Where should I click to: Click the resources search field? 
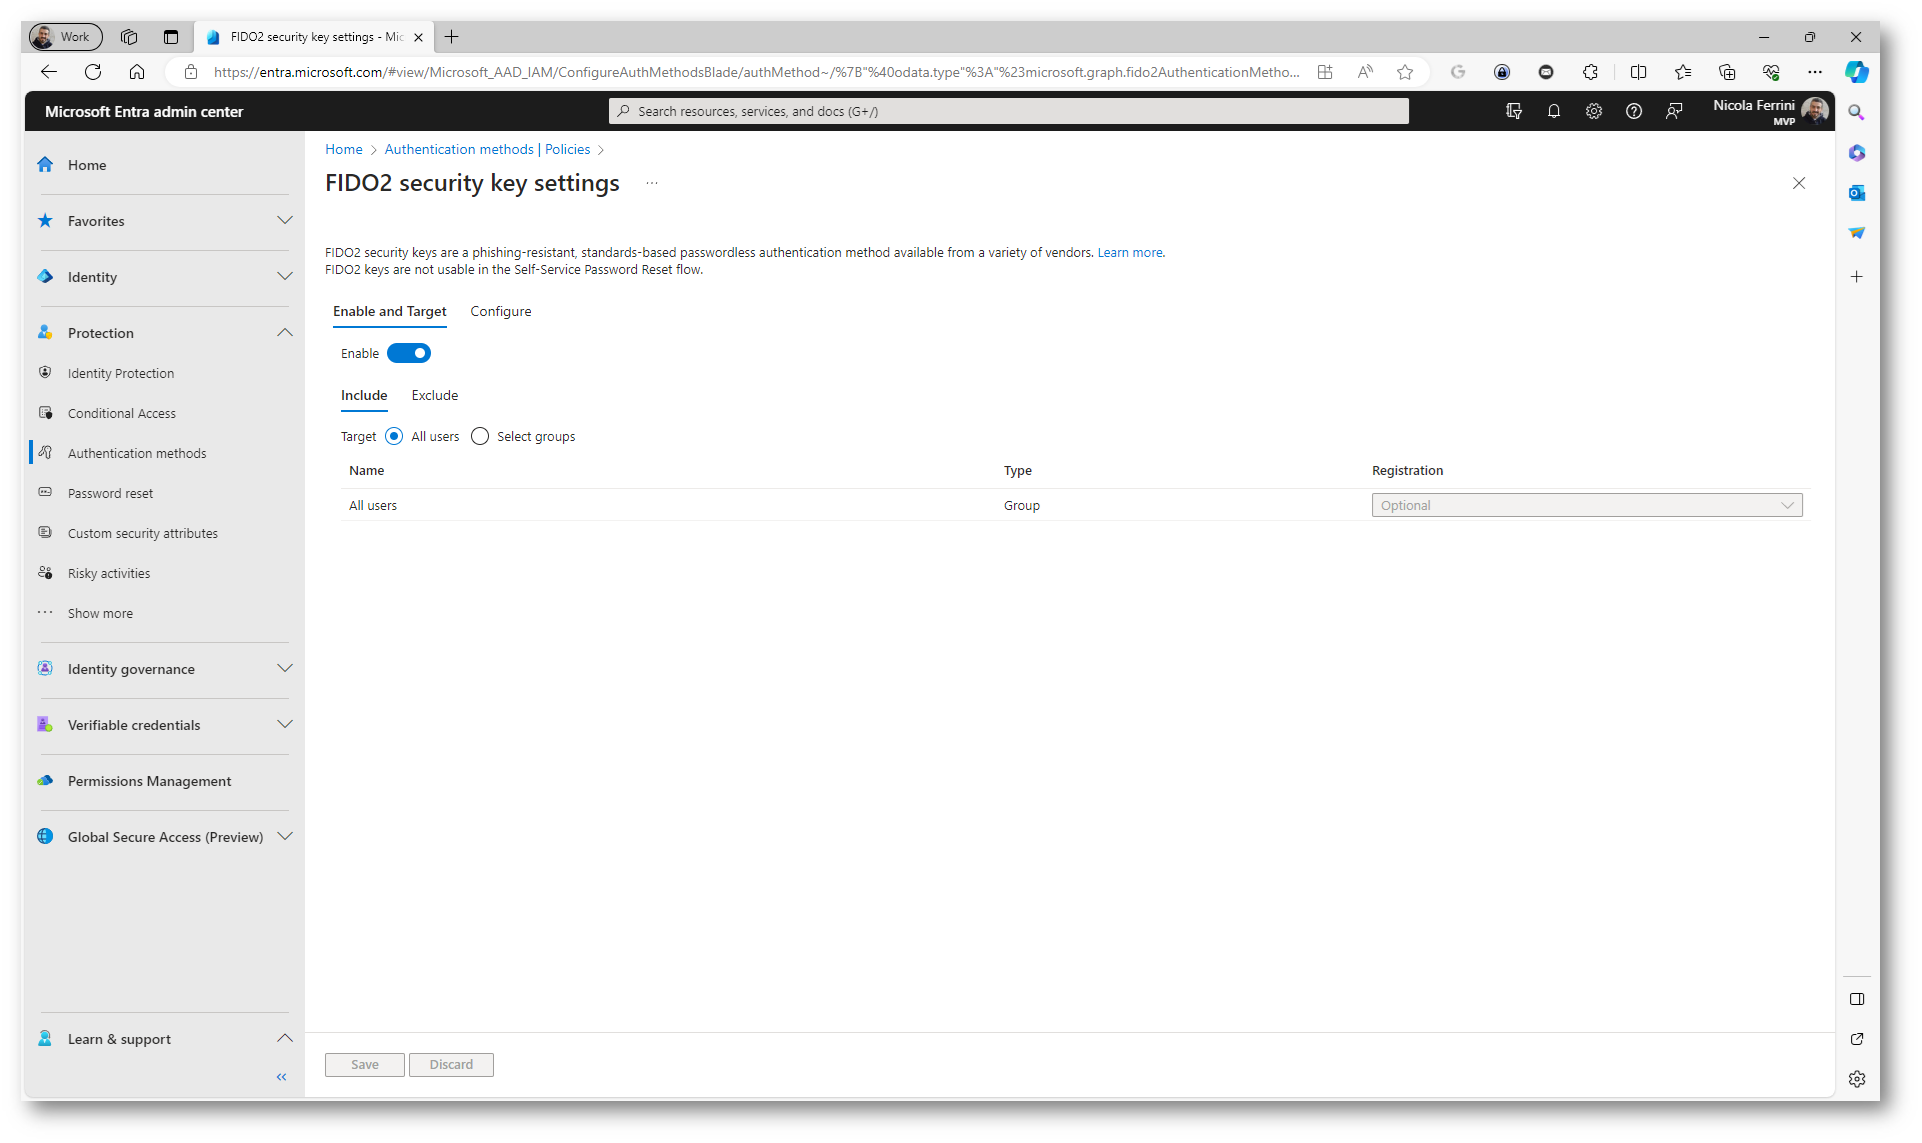tap(1008, 111)
